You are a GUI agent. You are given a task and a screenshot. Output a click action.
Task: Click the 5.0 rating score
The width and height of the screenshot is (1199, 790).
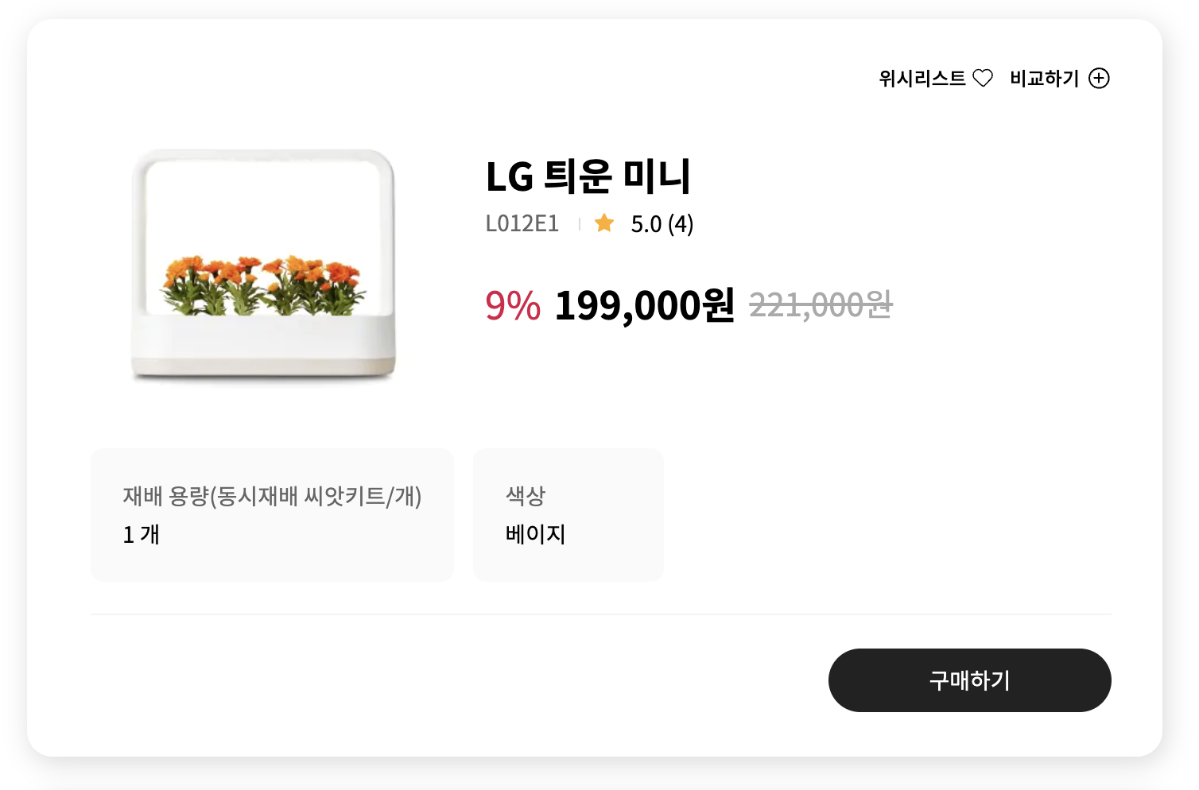pyautogui.click(x=646, y=224)
